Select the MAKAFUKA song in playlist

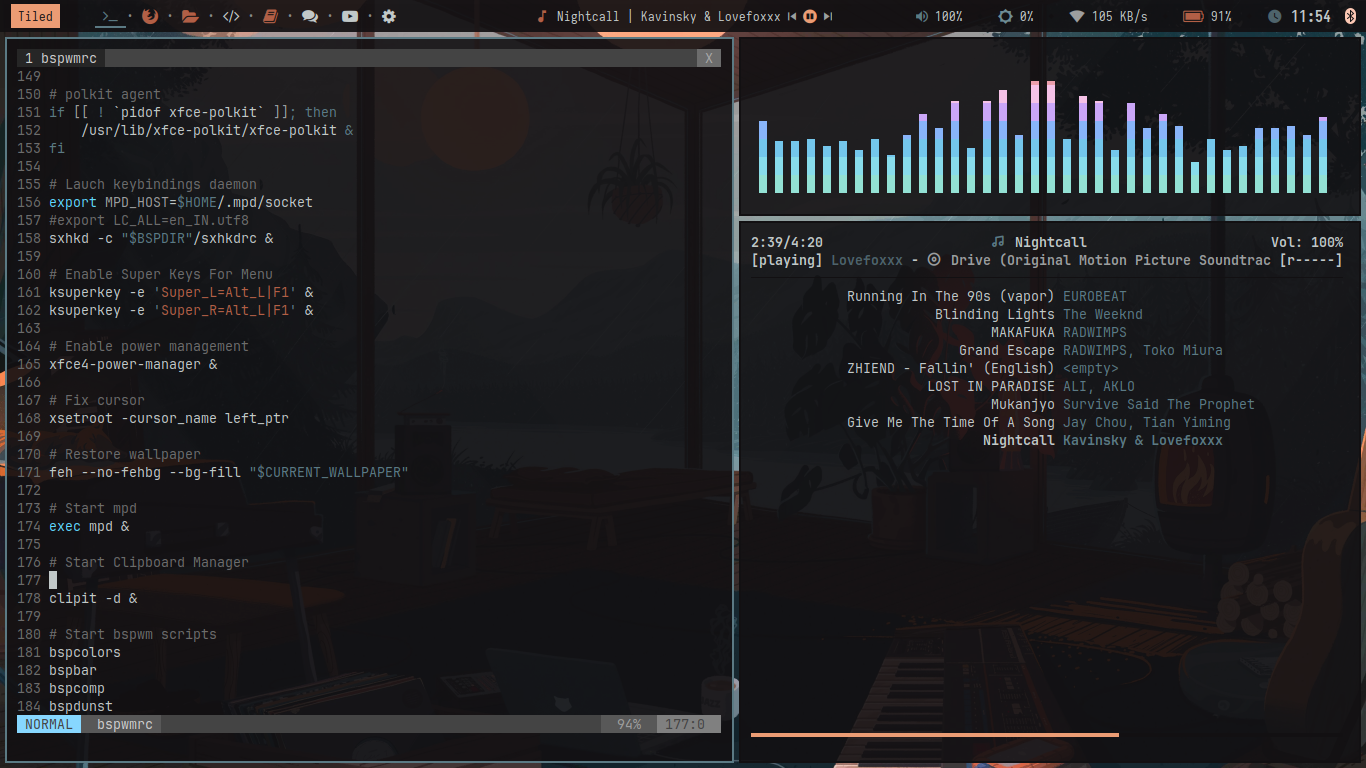click(x=1022, y=332)
